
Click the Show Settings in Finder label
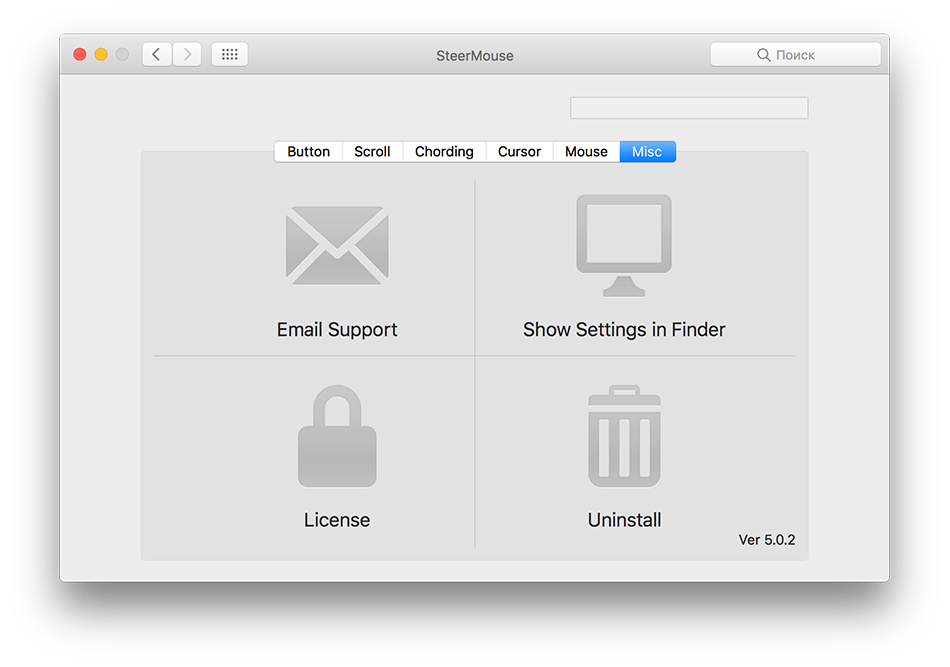624,330
